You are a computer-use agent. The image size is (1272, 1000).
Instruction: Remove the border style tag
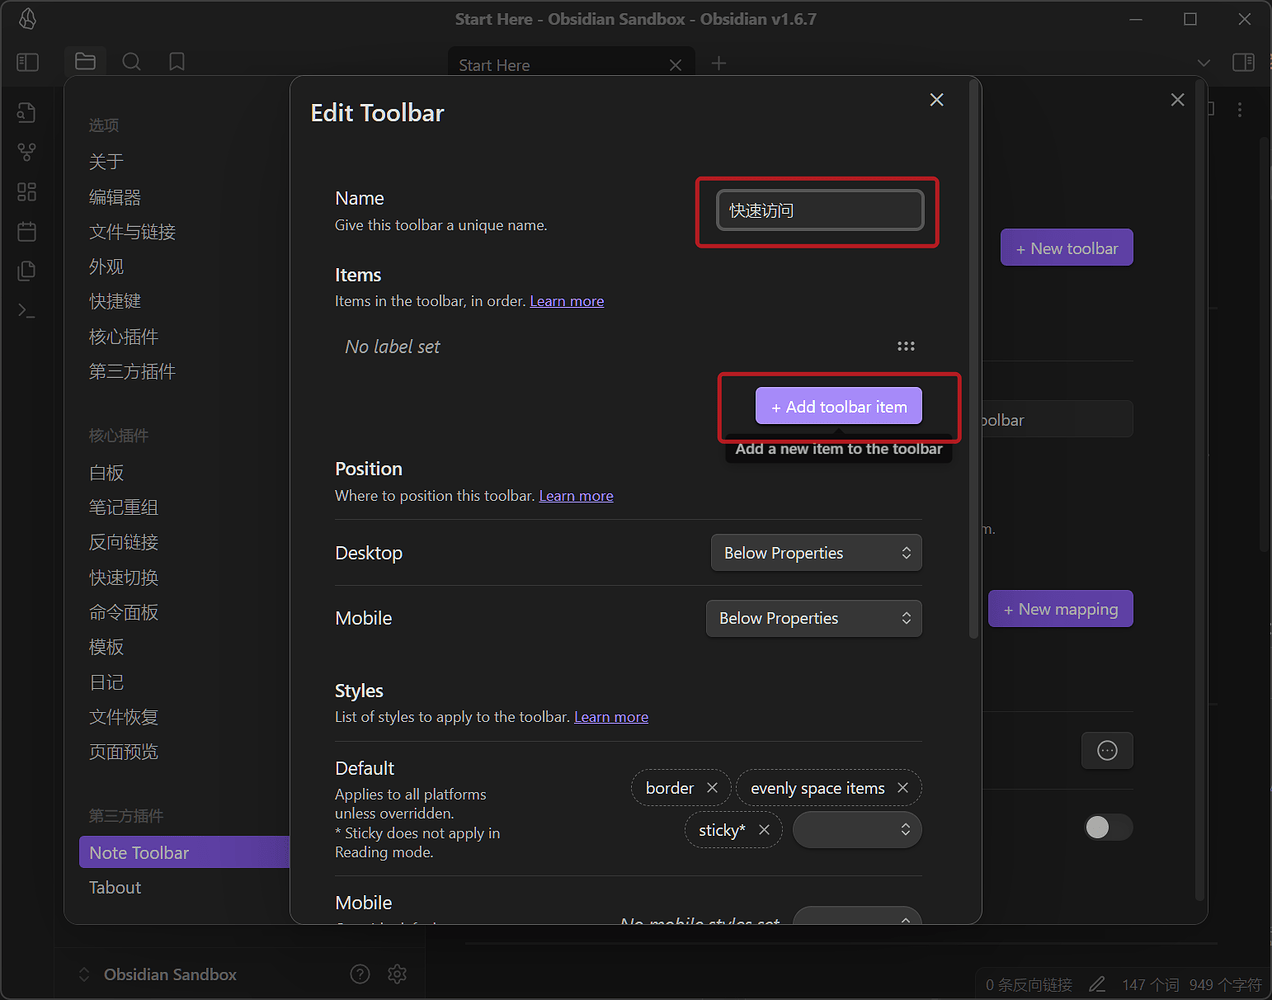click(x=712, y=788)
